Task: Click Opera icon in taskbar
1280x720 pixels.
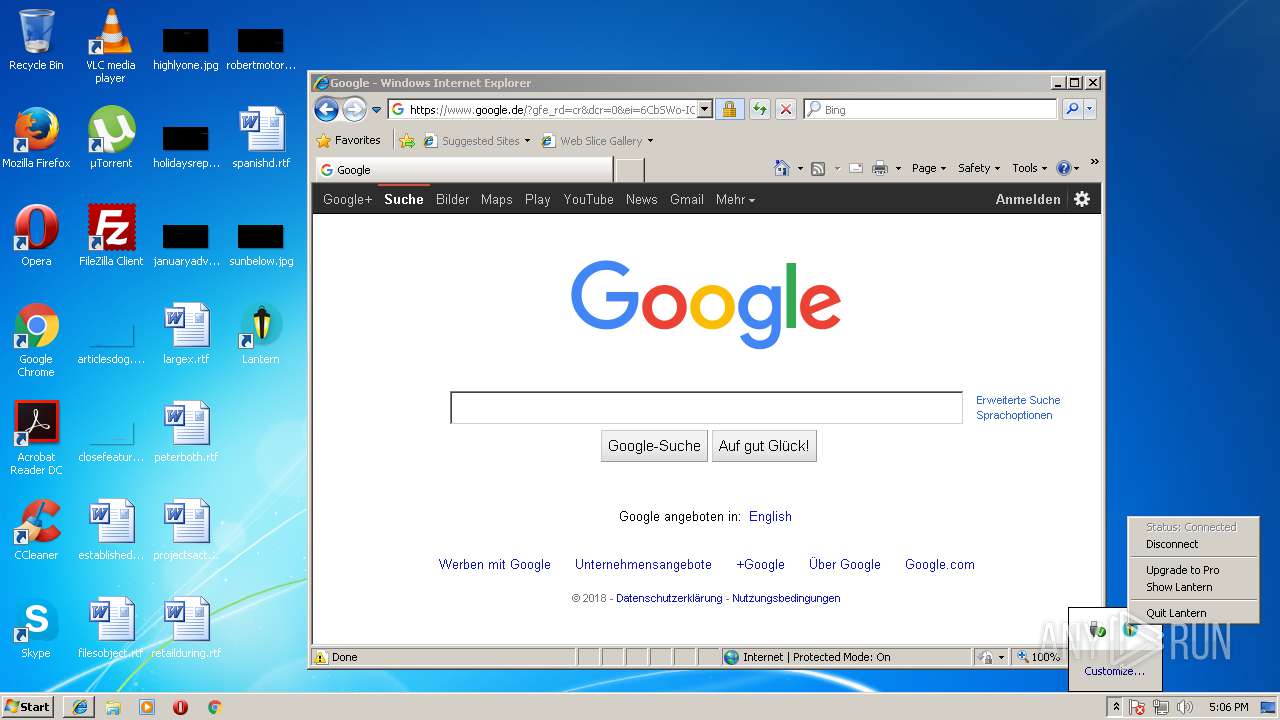Action: (x=181, y=707)
